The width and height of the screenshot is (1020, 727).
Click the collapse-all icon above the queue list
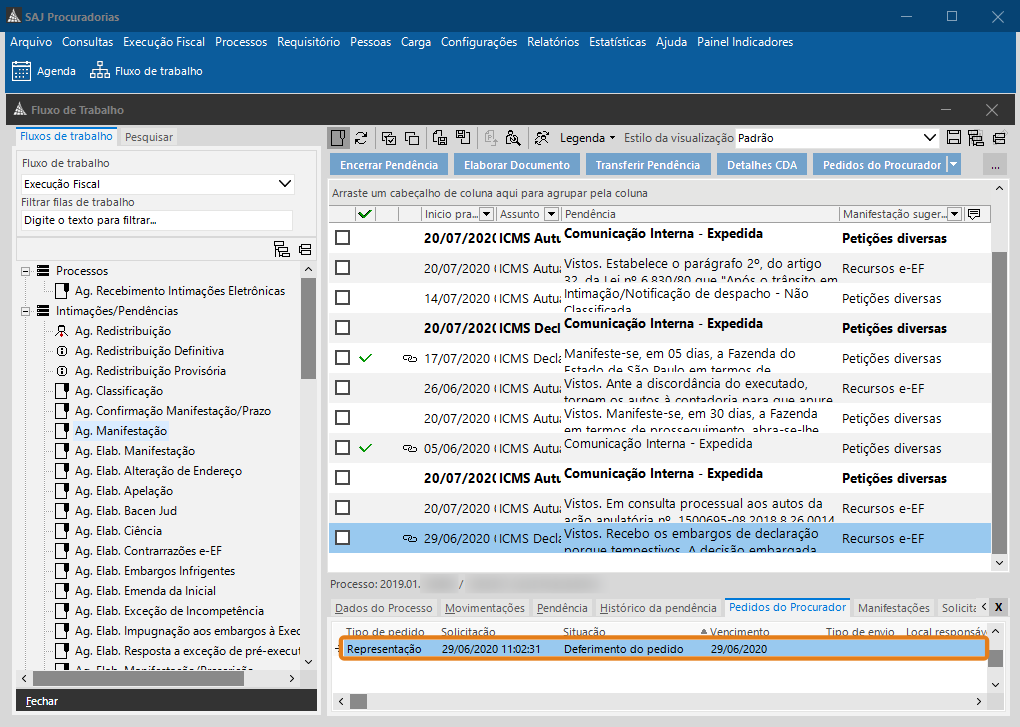click(x=304, y=249)
